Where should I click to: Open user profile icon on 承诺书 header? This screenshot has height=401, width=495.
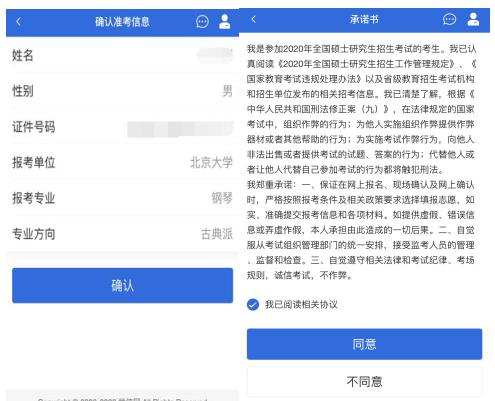[x=473, y=19]
